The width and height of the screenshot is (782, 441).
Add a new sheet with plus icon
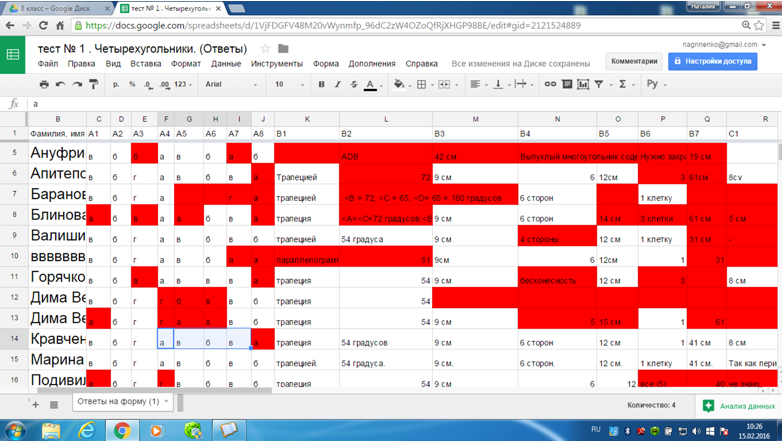click(x=37, y=402)
